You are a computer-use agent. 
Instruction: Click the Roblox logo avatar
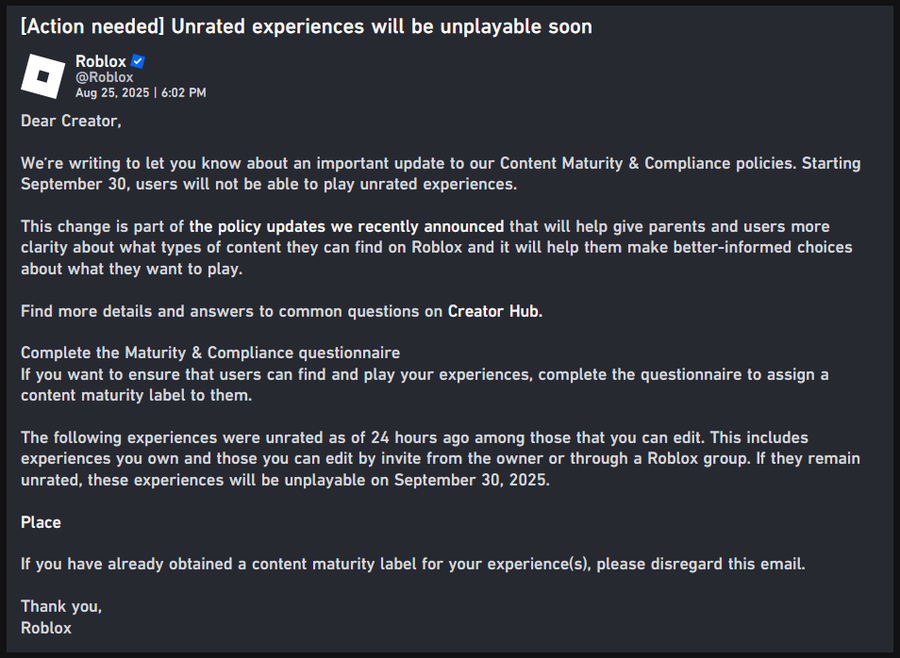click(x=43, y=76)
